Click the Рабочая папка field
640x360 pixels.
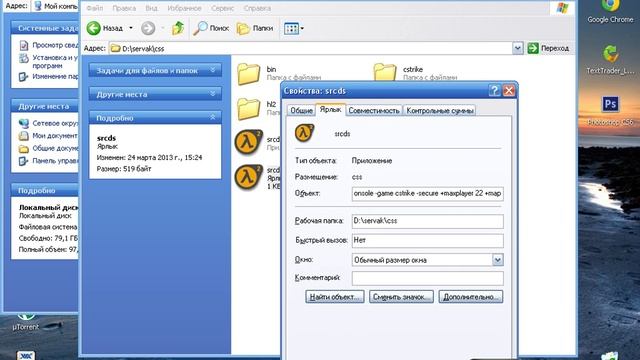point(427,221)
